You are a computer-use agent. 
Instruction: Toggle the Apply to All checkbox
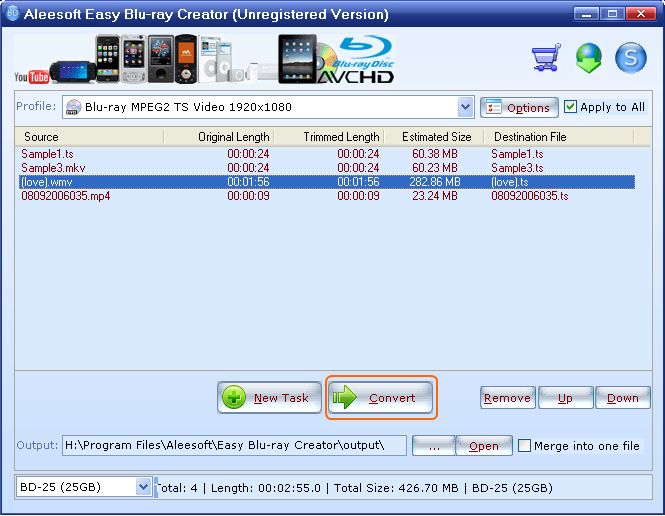tap(570, 107)
